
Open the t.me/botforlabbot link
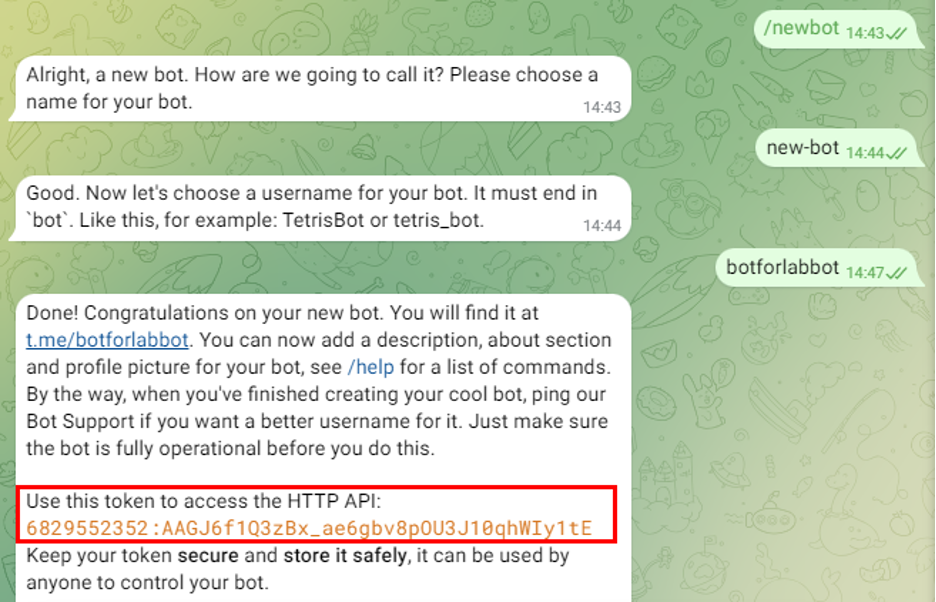click(x=107, y=340)
